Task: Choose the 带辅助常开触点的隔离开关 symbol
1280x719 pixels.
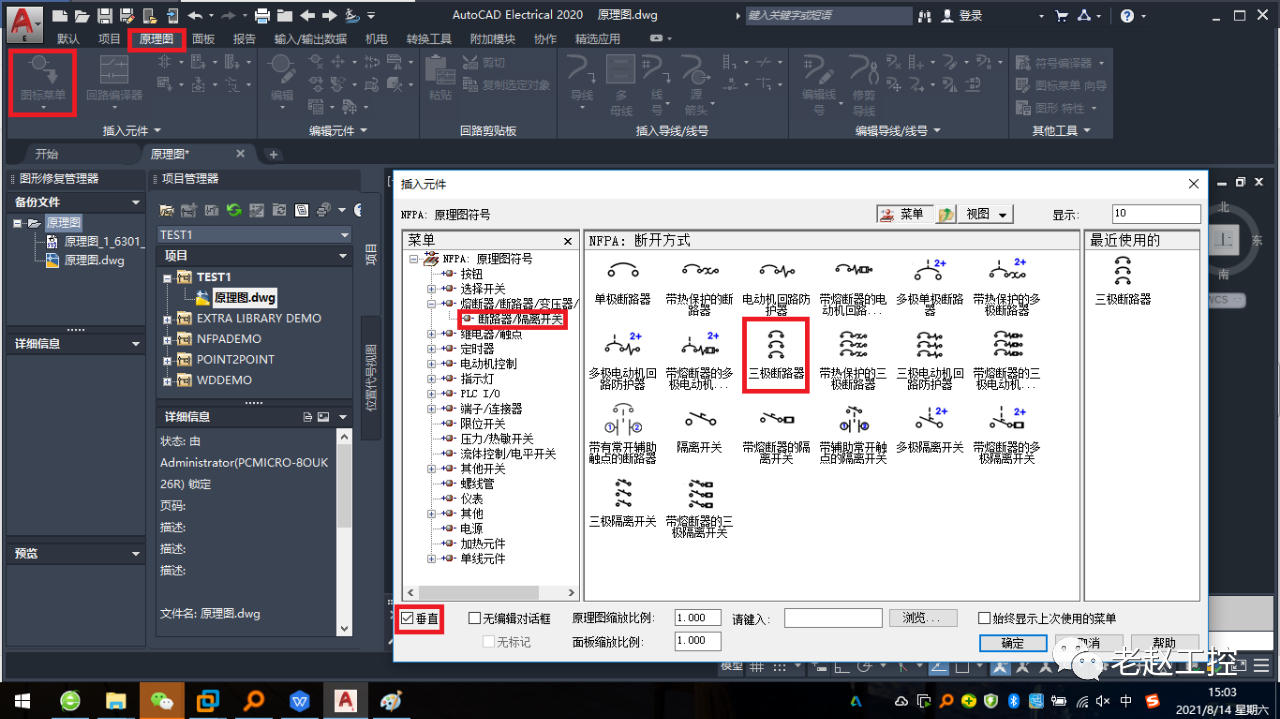Action: point(853,435)
